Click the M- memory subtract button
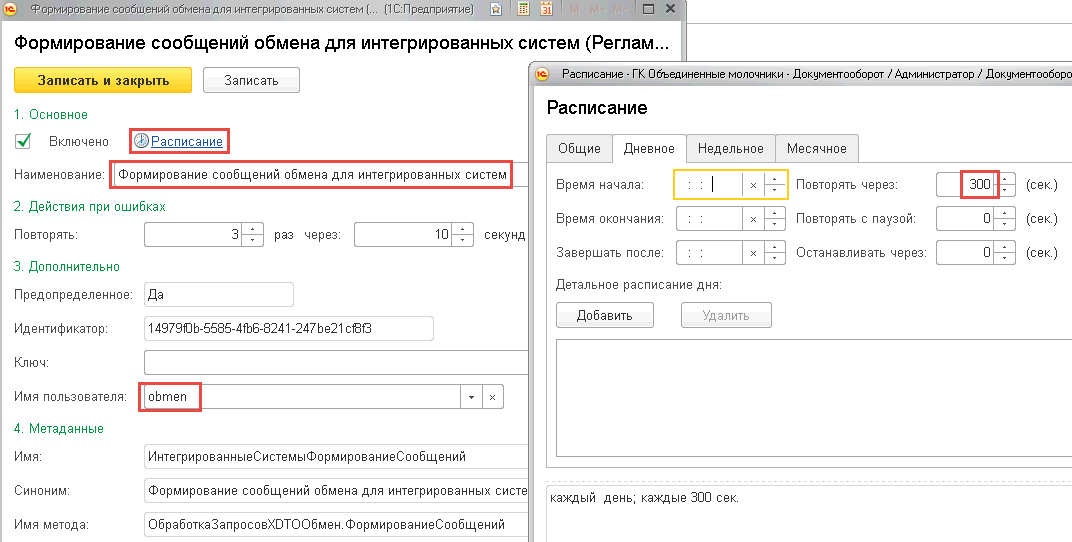 point(621,10)
